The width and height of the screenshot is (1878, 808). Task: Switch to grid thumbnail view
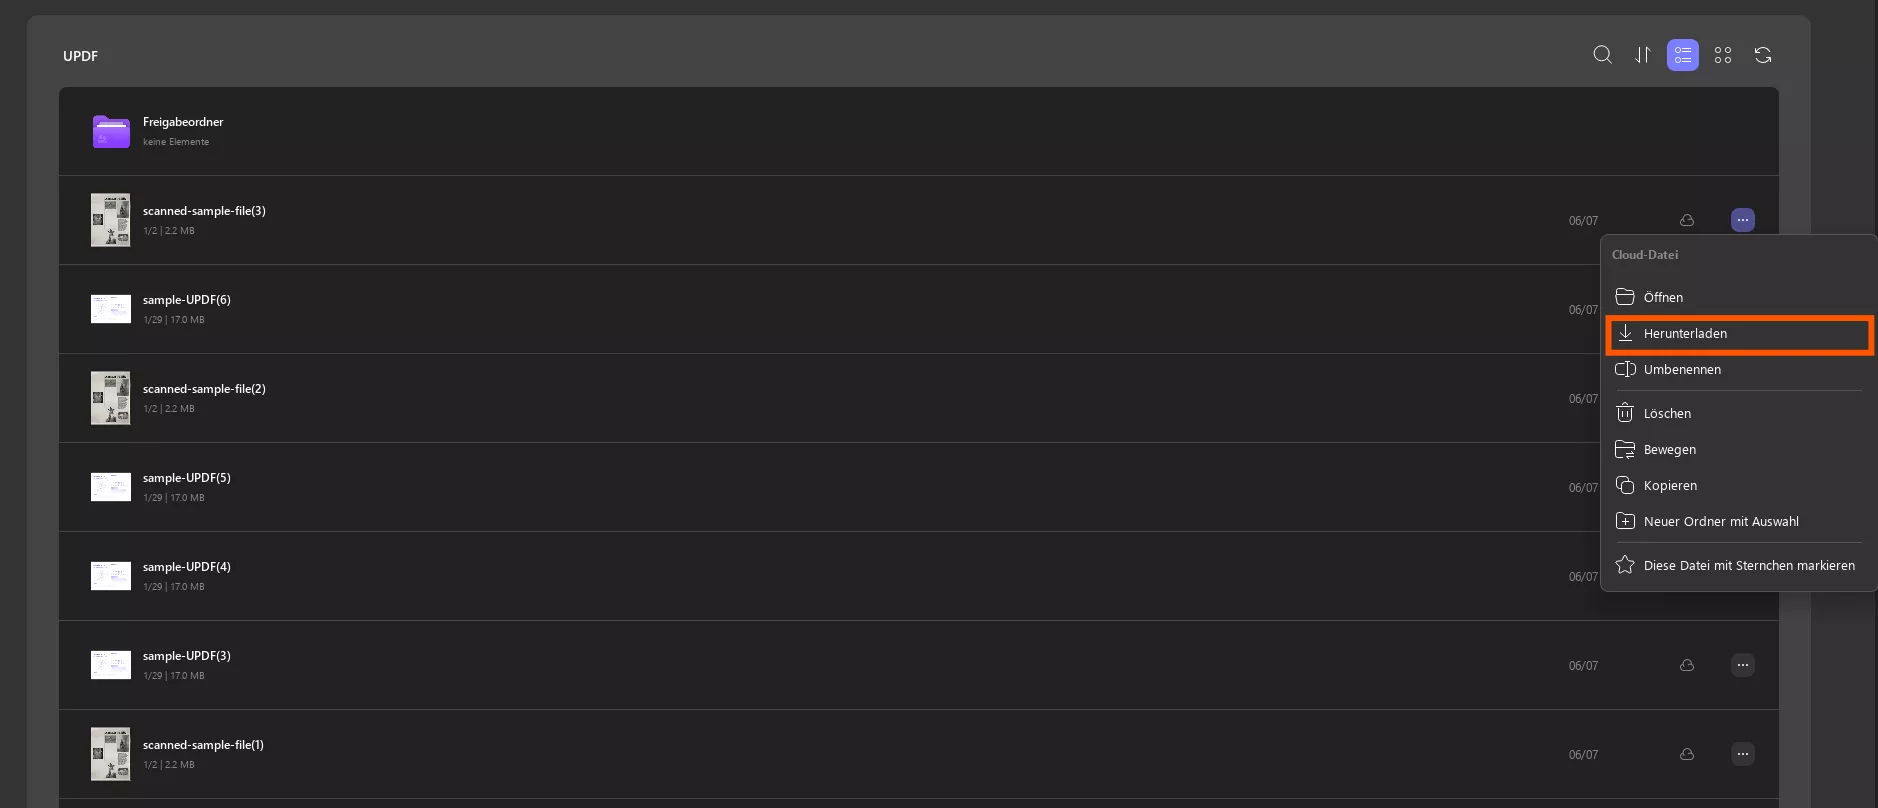click(x=1723, y=55)
